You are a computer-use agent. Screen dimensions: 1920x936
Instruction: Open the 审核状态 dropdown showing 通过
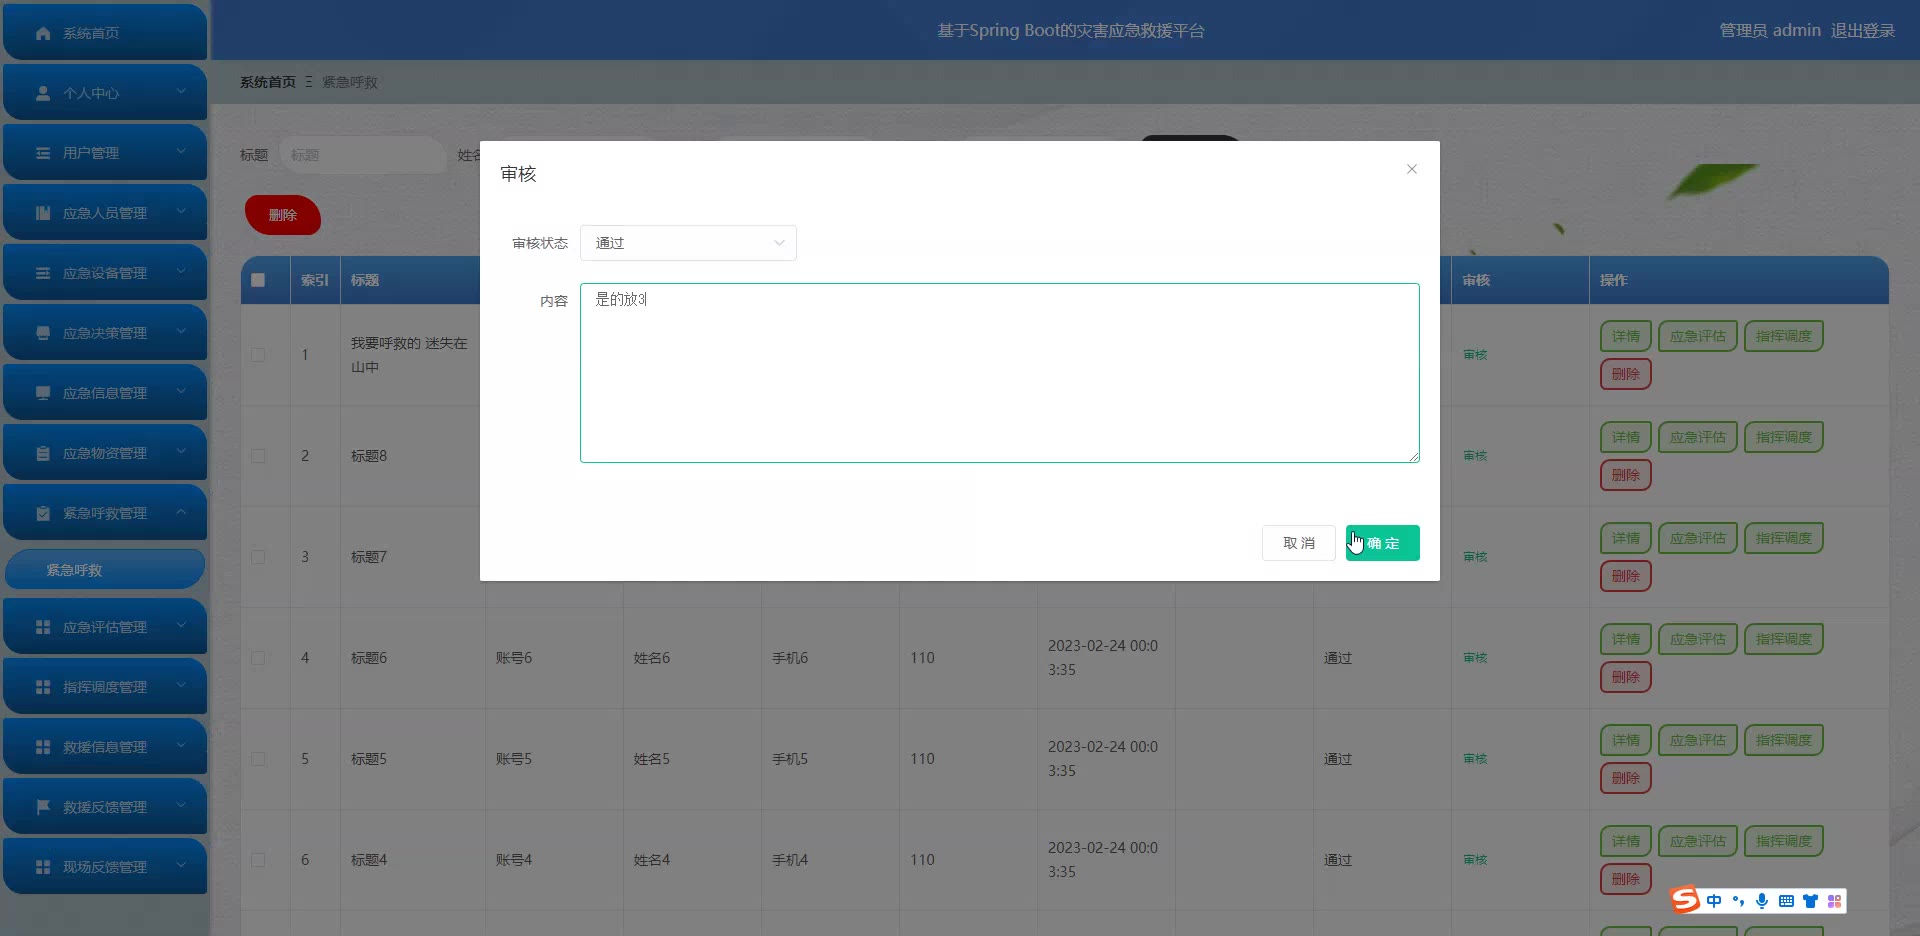(688, 243)
